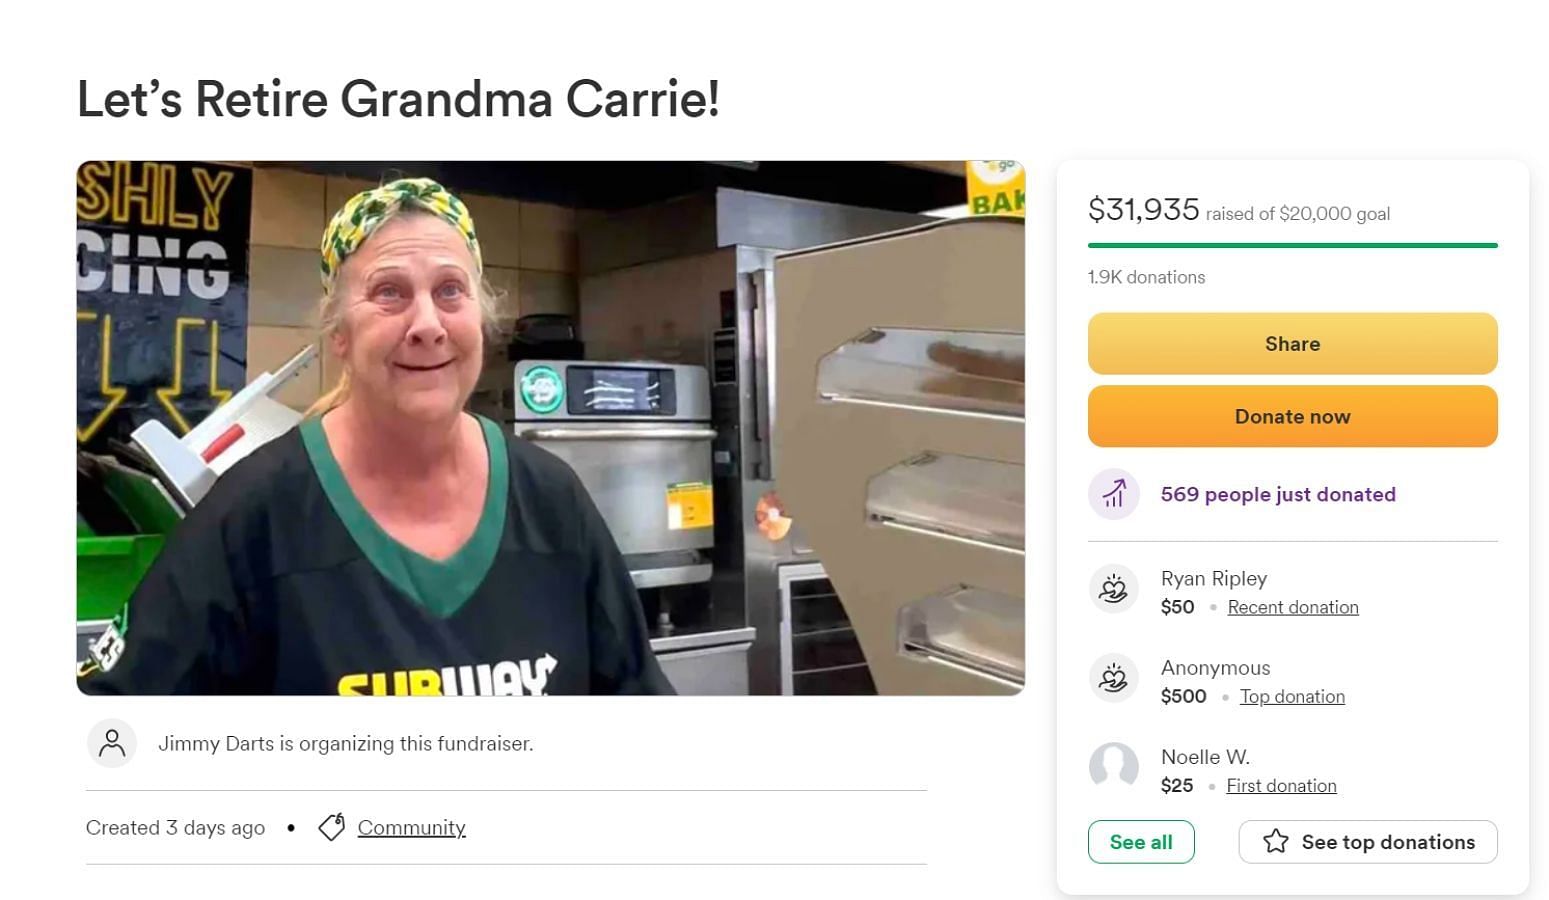Click the 569 people just donated text
This screenshot has height=900, width=1549.
[x=1278, y=494]
